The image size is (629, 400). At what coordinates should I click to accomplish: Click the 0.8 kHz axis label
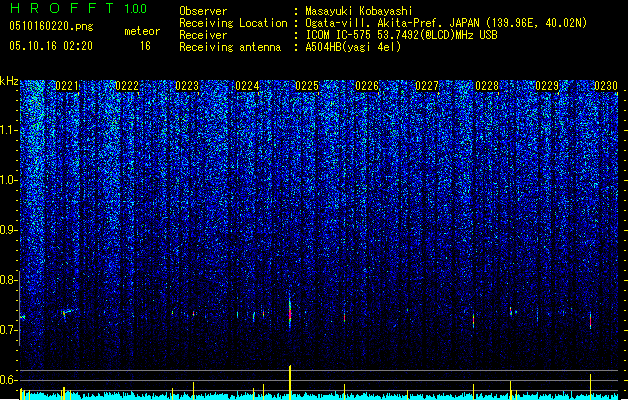coord(9,280)
